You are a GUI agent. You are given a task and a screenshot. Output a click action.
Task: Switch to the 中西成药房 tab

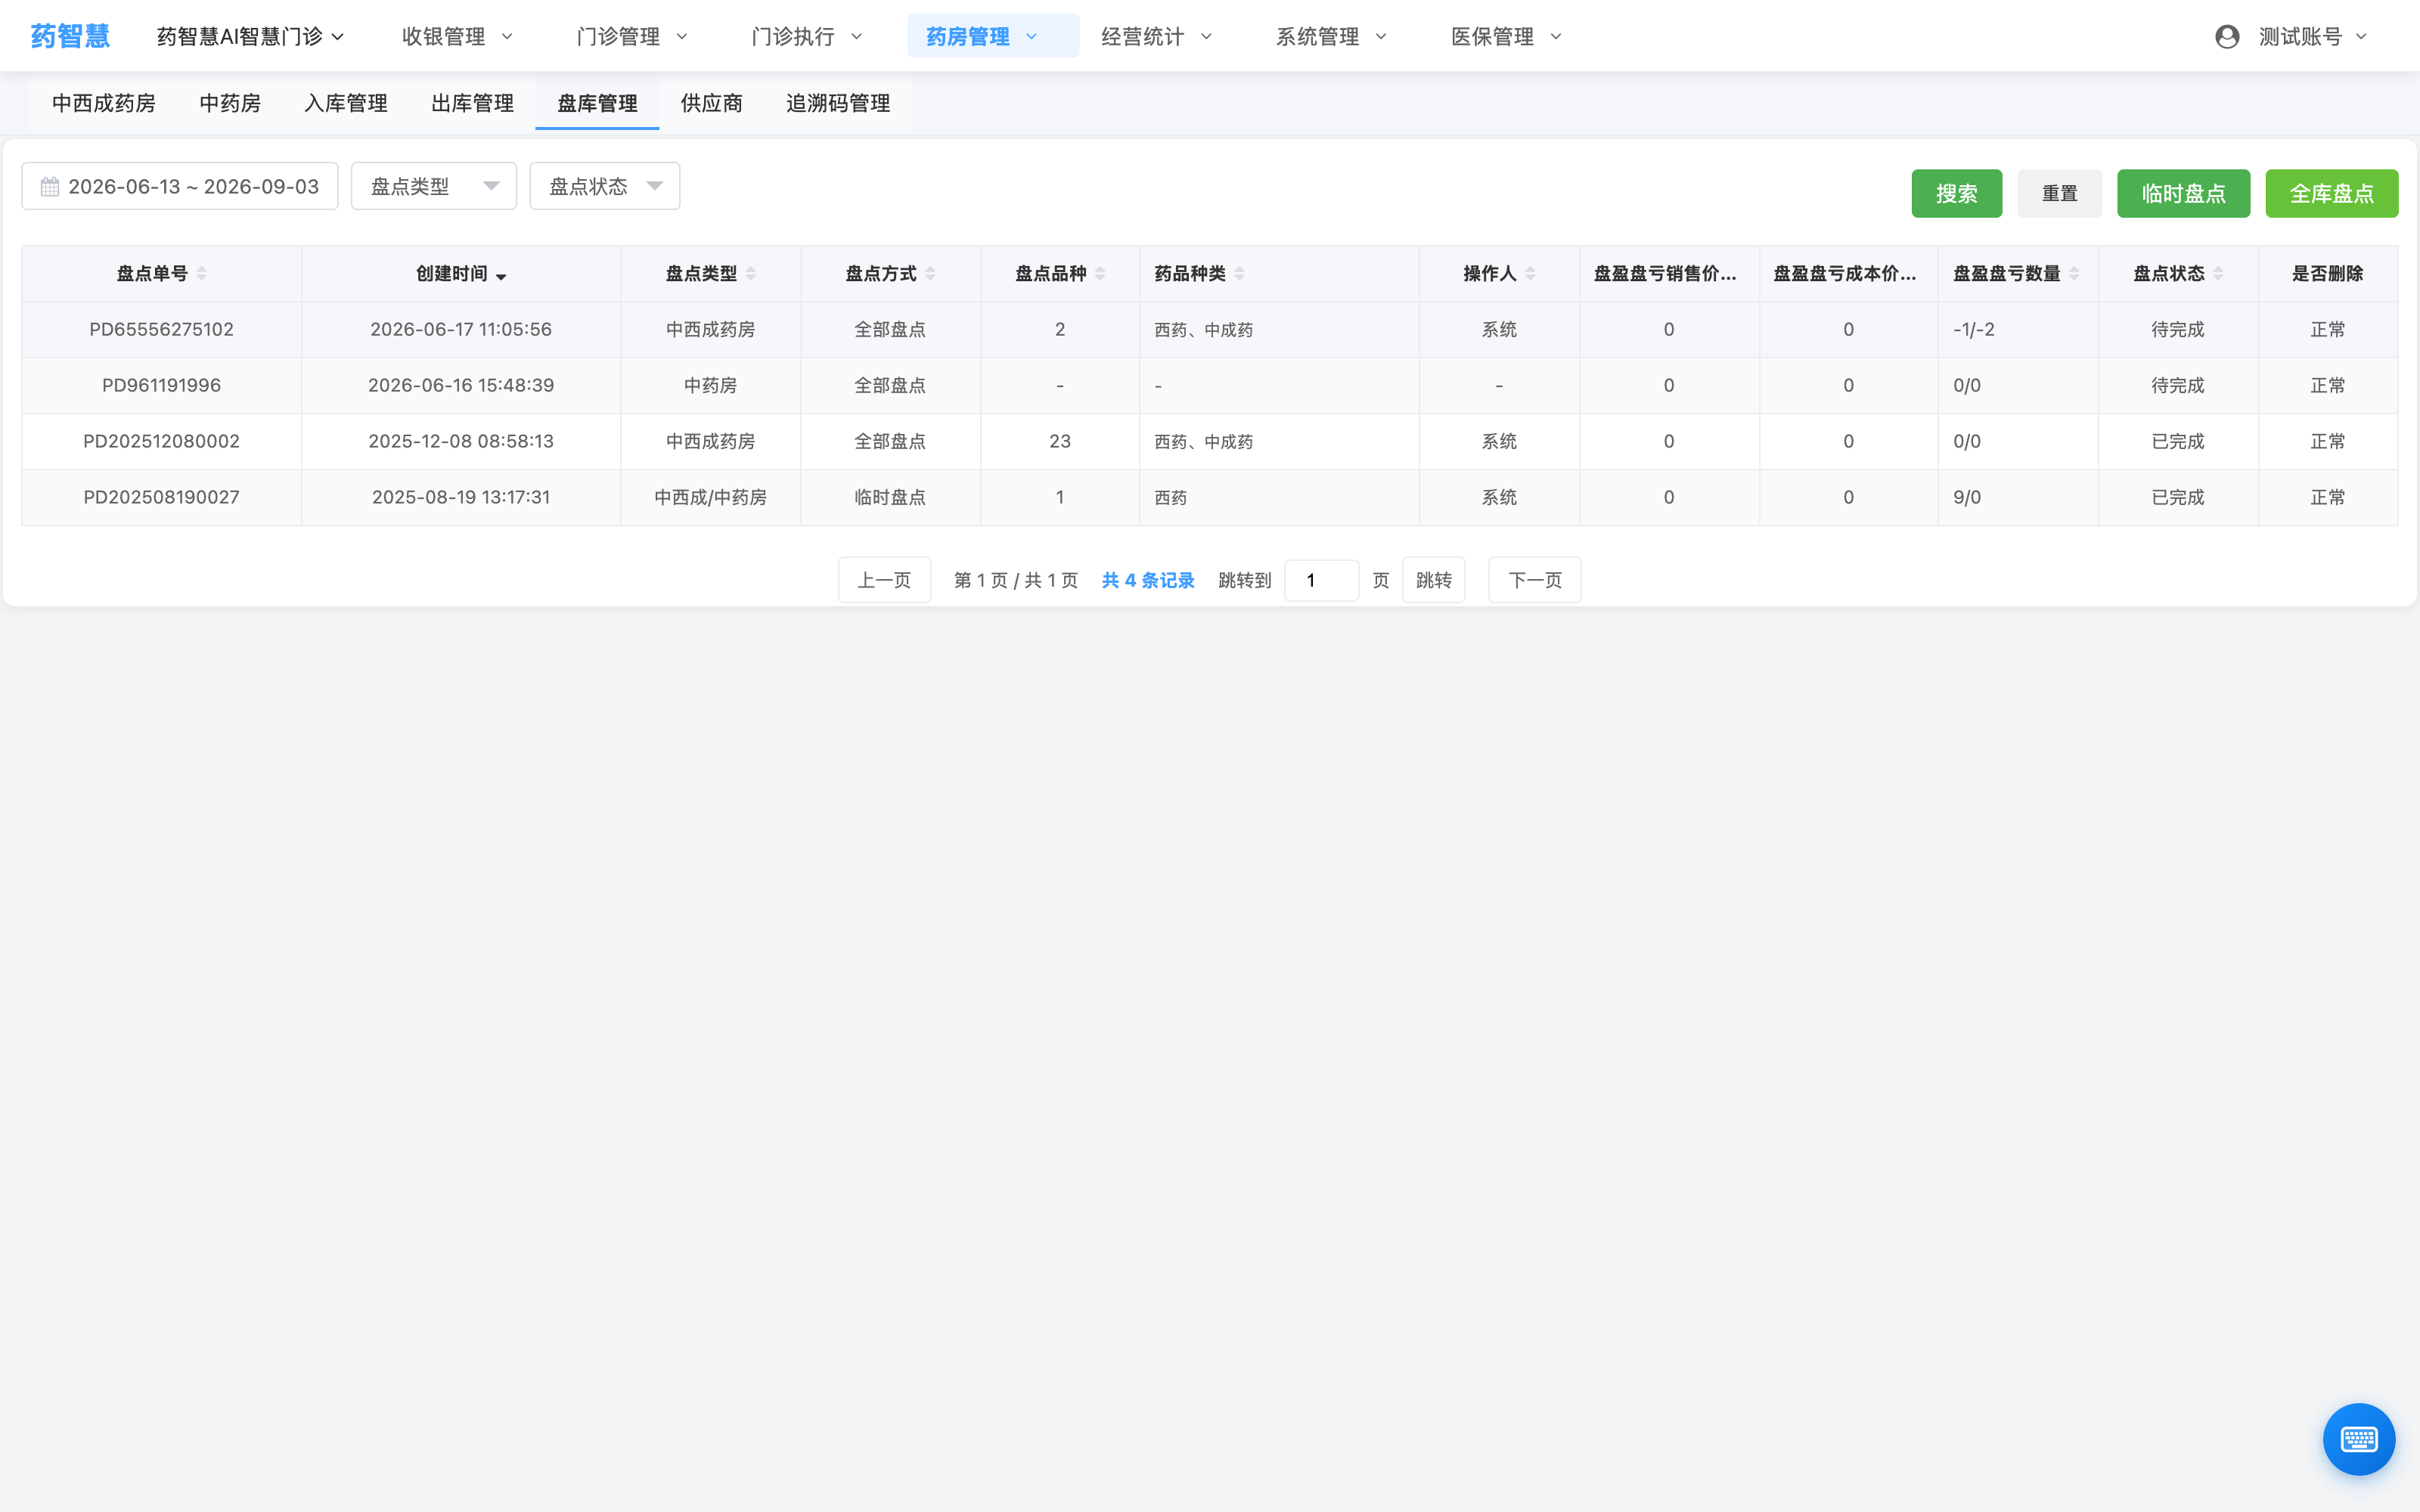click(104, 103)
